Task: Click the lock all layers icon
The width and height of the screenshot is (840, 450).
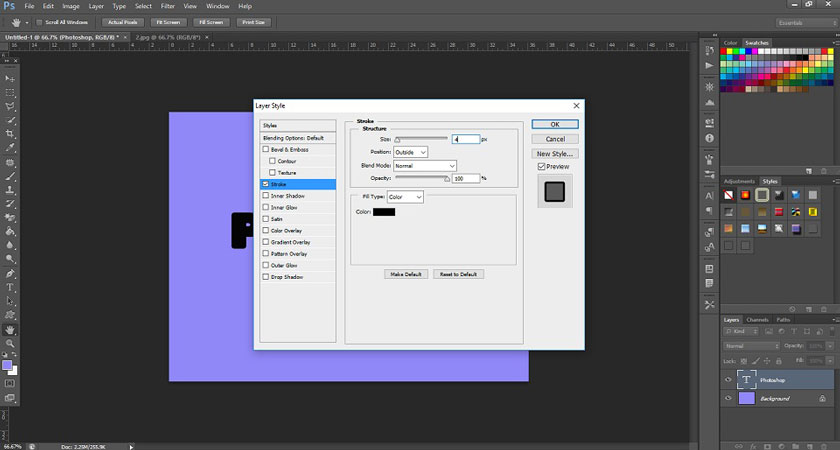Action: pos(779,361)
